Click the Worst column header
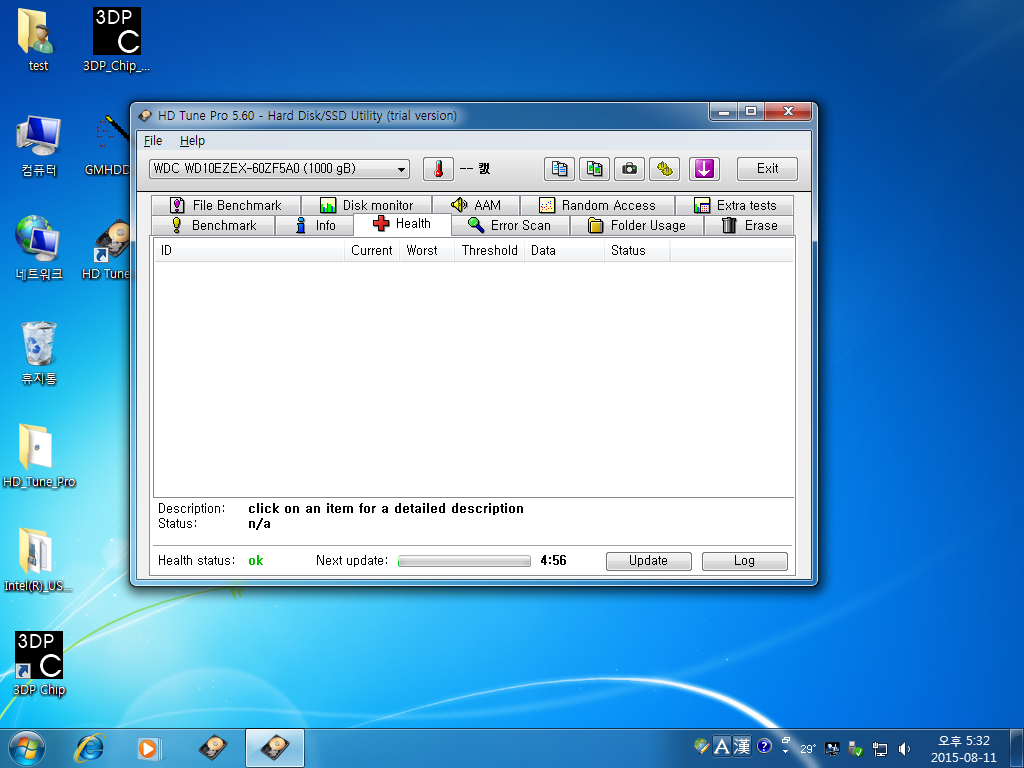Image resolution: width=1024 pixels, height=768 pixels. (x=426, y=251)
